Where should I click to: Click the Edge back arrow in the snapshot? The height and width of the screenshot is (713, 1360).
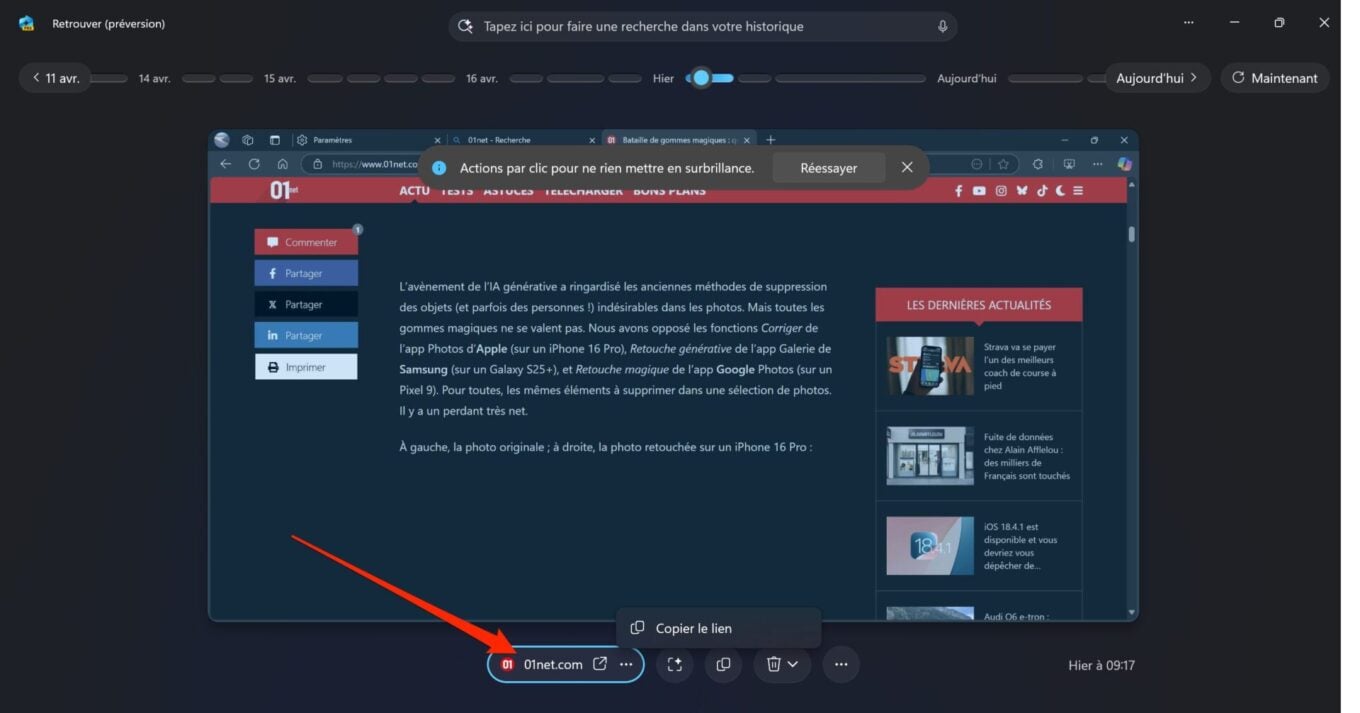click(x=226, y=164)
